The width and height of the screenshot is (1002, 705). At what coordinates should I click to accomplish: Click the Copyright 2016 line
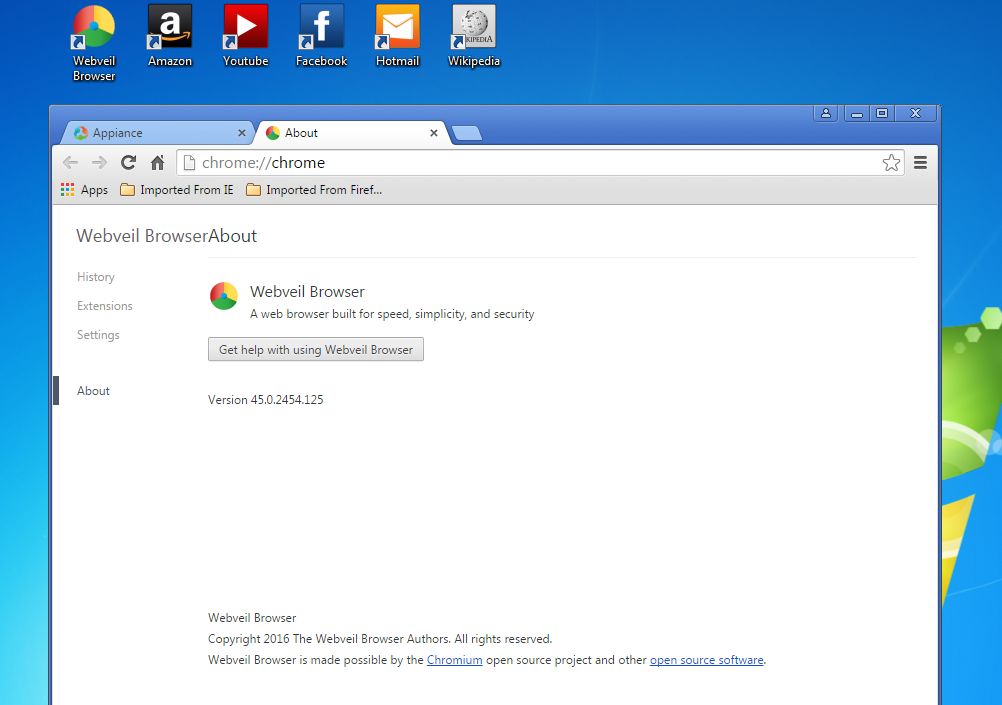coord(380,639)
